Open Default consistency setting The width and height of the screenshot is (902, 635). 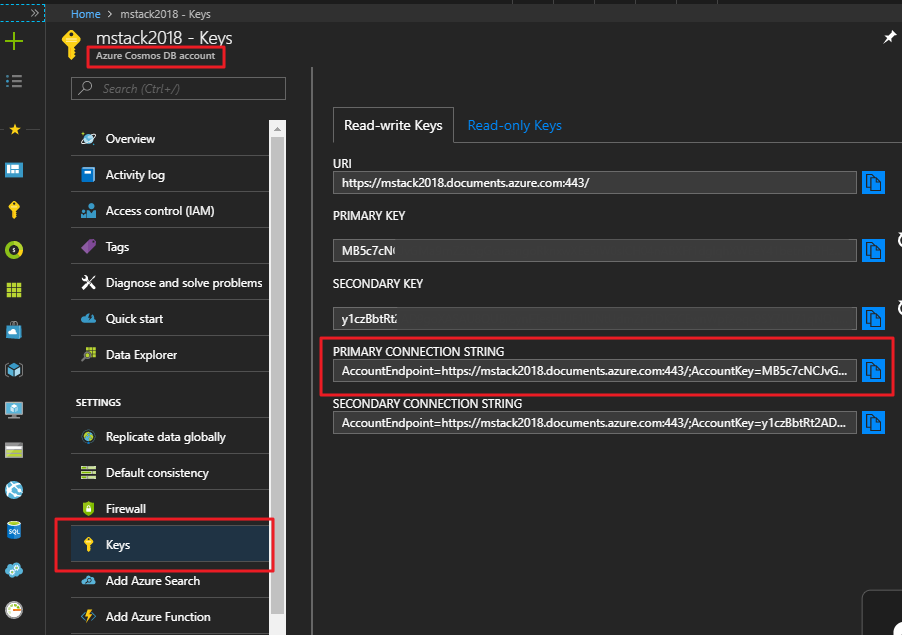[x=170, y=473]
